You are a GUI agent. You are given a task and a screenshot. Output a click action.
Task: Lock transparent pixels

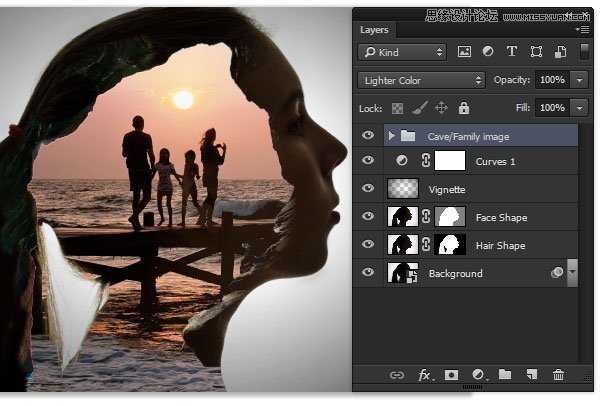pyautogui.click(x=397, y=108)
